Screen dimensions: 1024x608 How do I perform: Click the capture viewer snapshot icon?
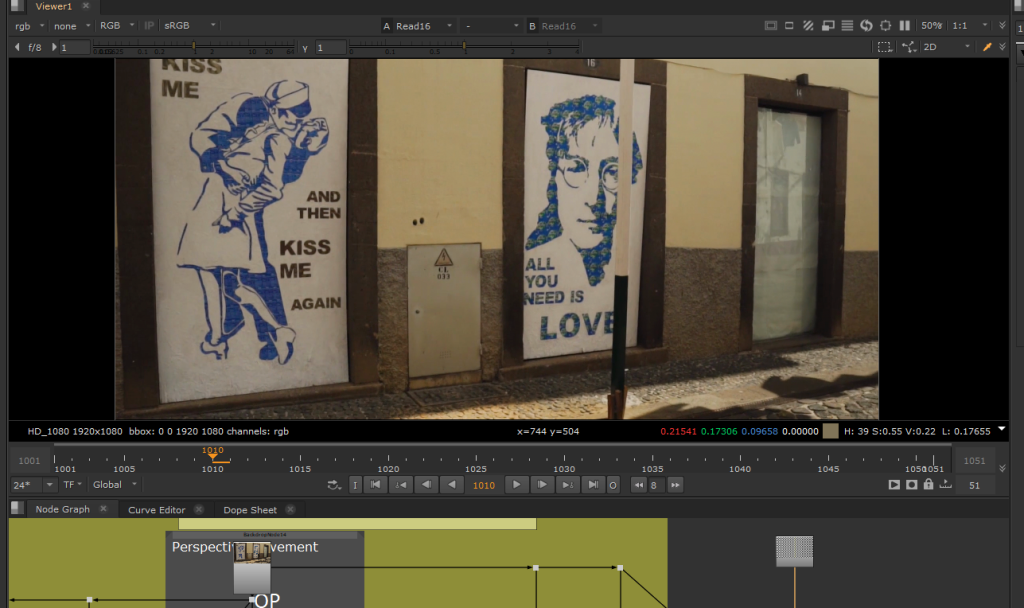912,485
